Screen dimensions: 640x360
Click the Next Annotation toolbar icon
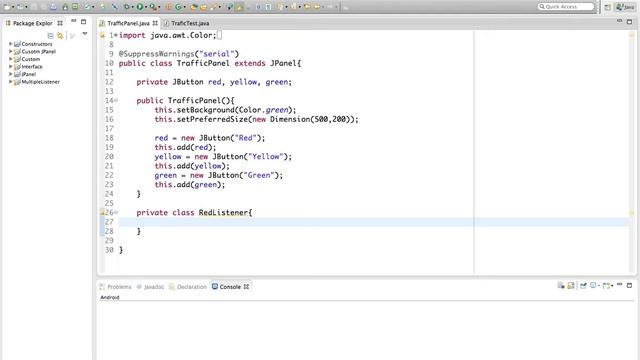point(280,7)
